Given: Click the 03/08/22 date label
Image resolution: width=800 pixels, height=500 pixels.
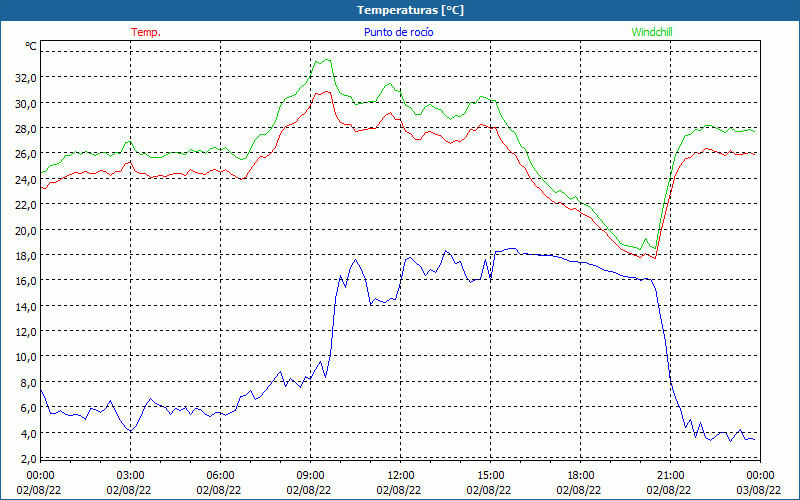Looking at the screenshot, I should [x=759, y=490].
